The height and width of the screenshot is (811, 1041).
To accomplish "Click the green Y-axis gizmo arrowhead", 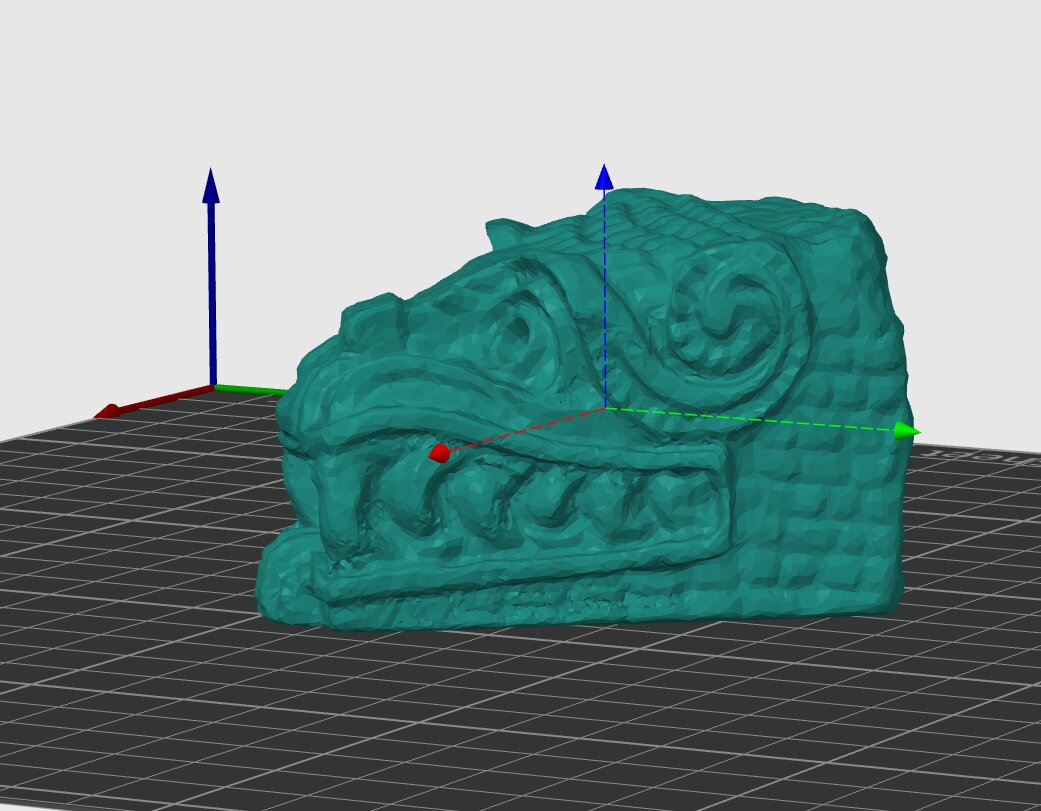I will point(905,430).
